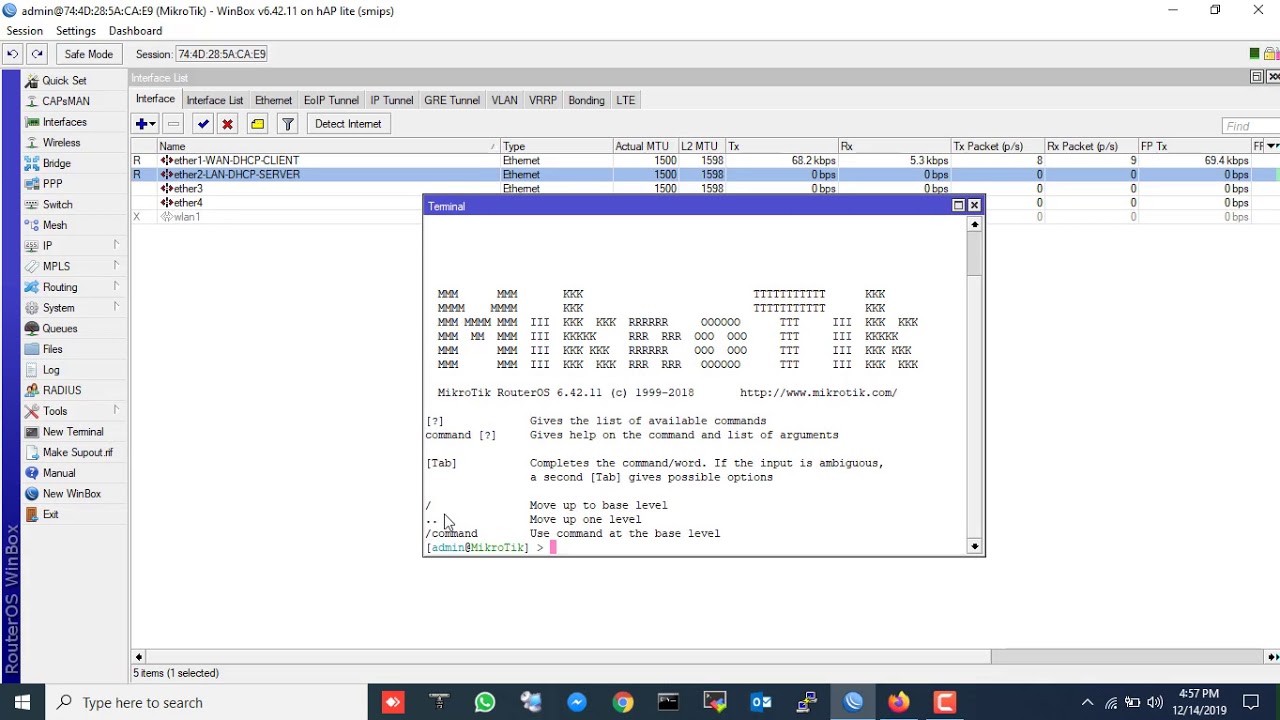Click the yellow Comment button
Viewport: 1280px width, 720px height.
[257, 124]
